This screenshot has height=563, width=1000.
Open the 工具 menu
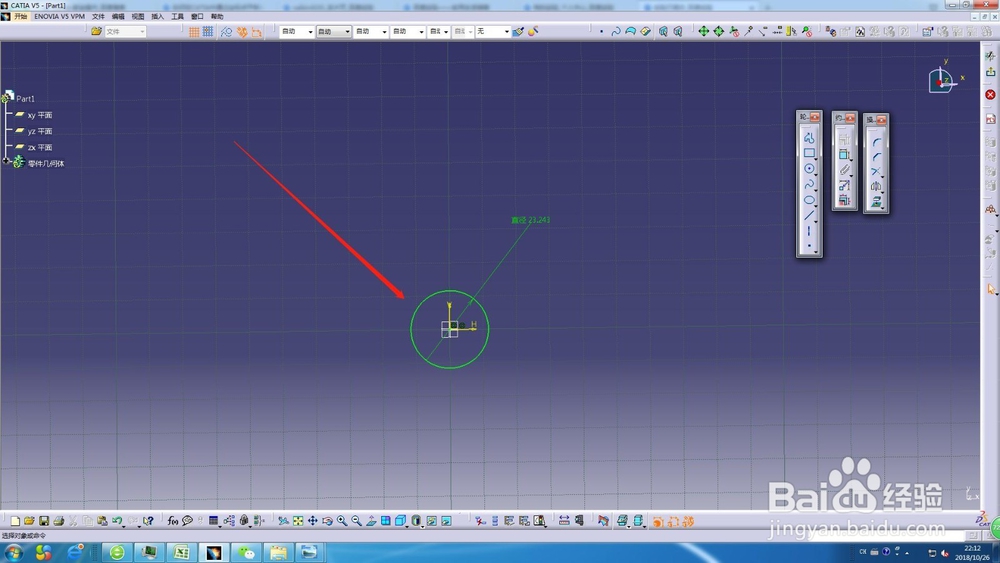tap(177, 17)
